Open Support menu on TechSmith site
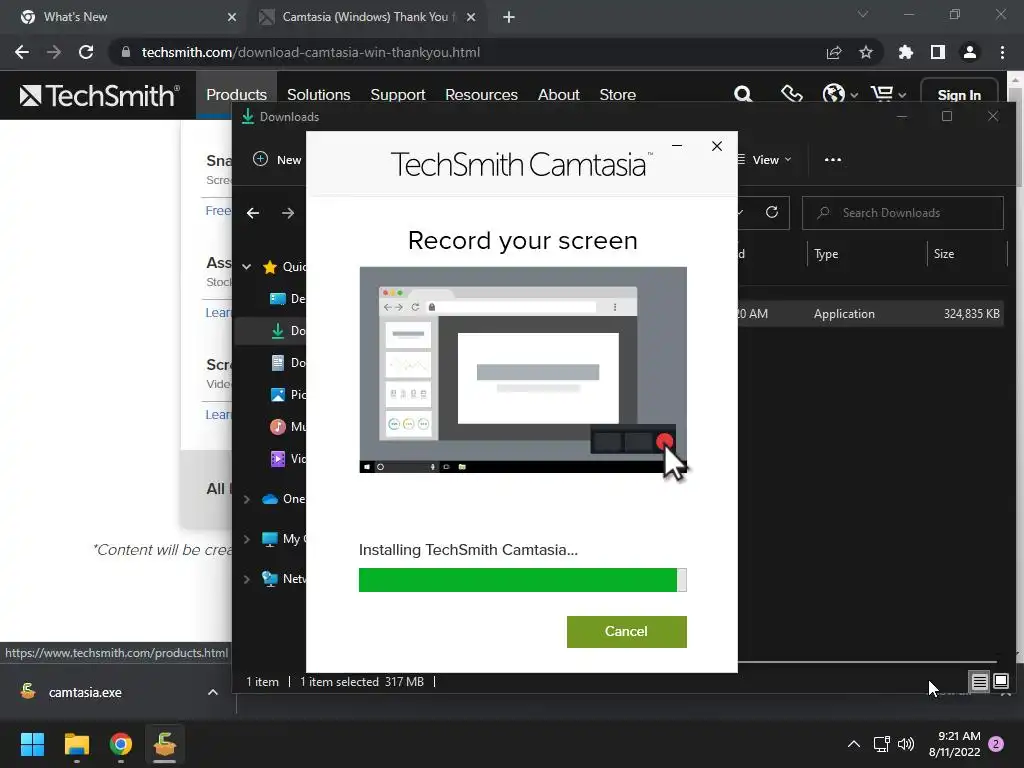Viewport: 1024px width, 768px height. click(x=398, y=95)
